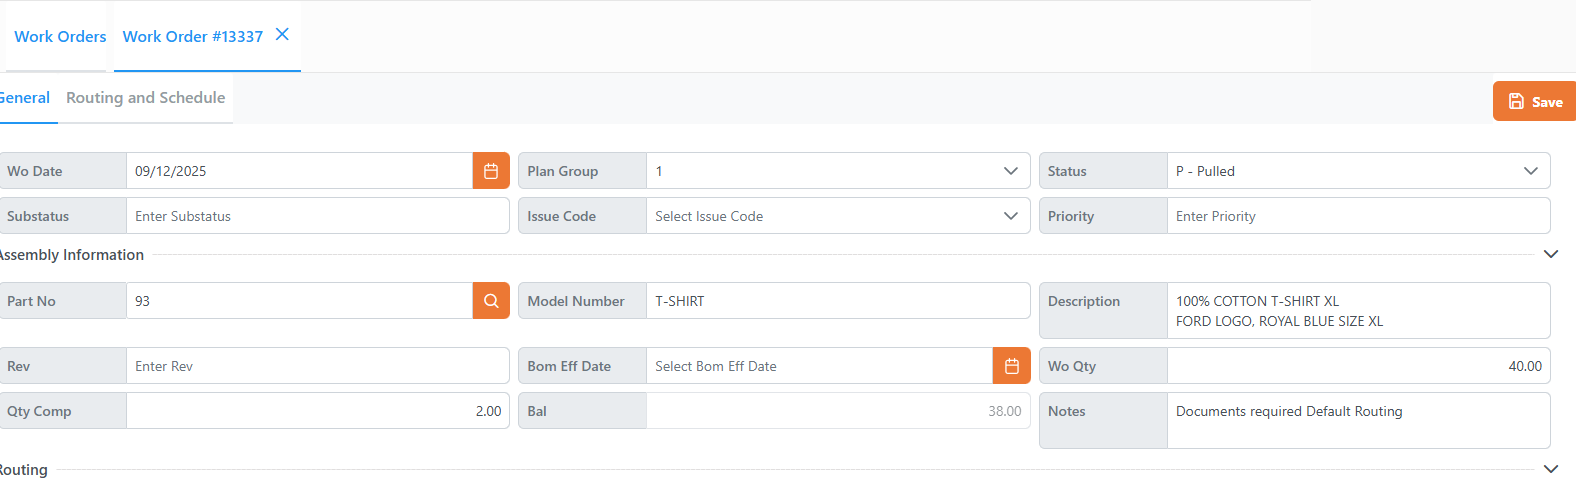
Task: Switch to the Work Orders tab
Action: click(60, 37)
